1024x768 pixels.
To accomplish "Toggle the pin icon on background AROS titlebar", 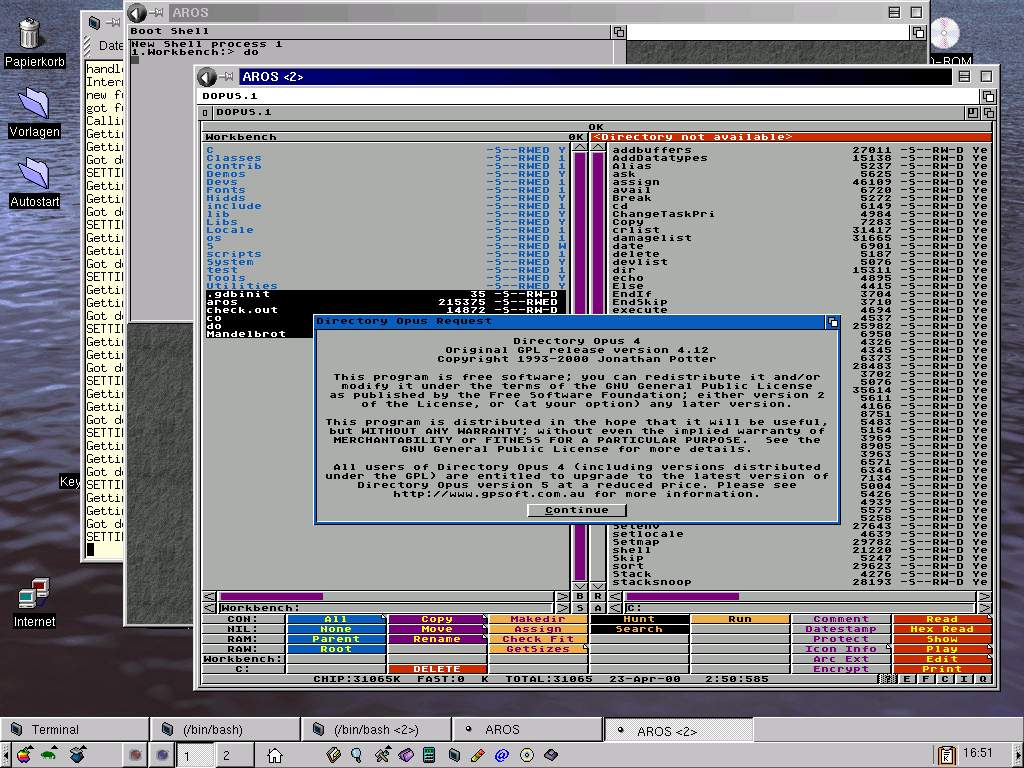I will click(x=156, y=12).
